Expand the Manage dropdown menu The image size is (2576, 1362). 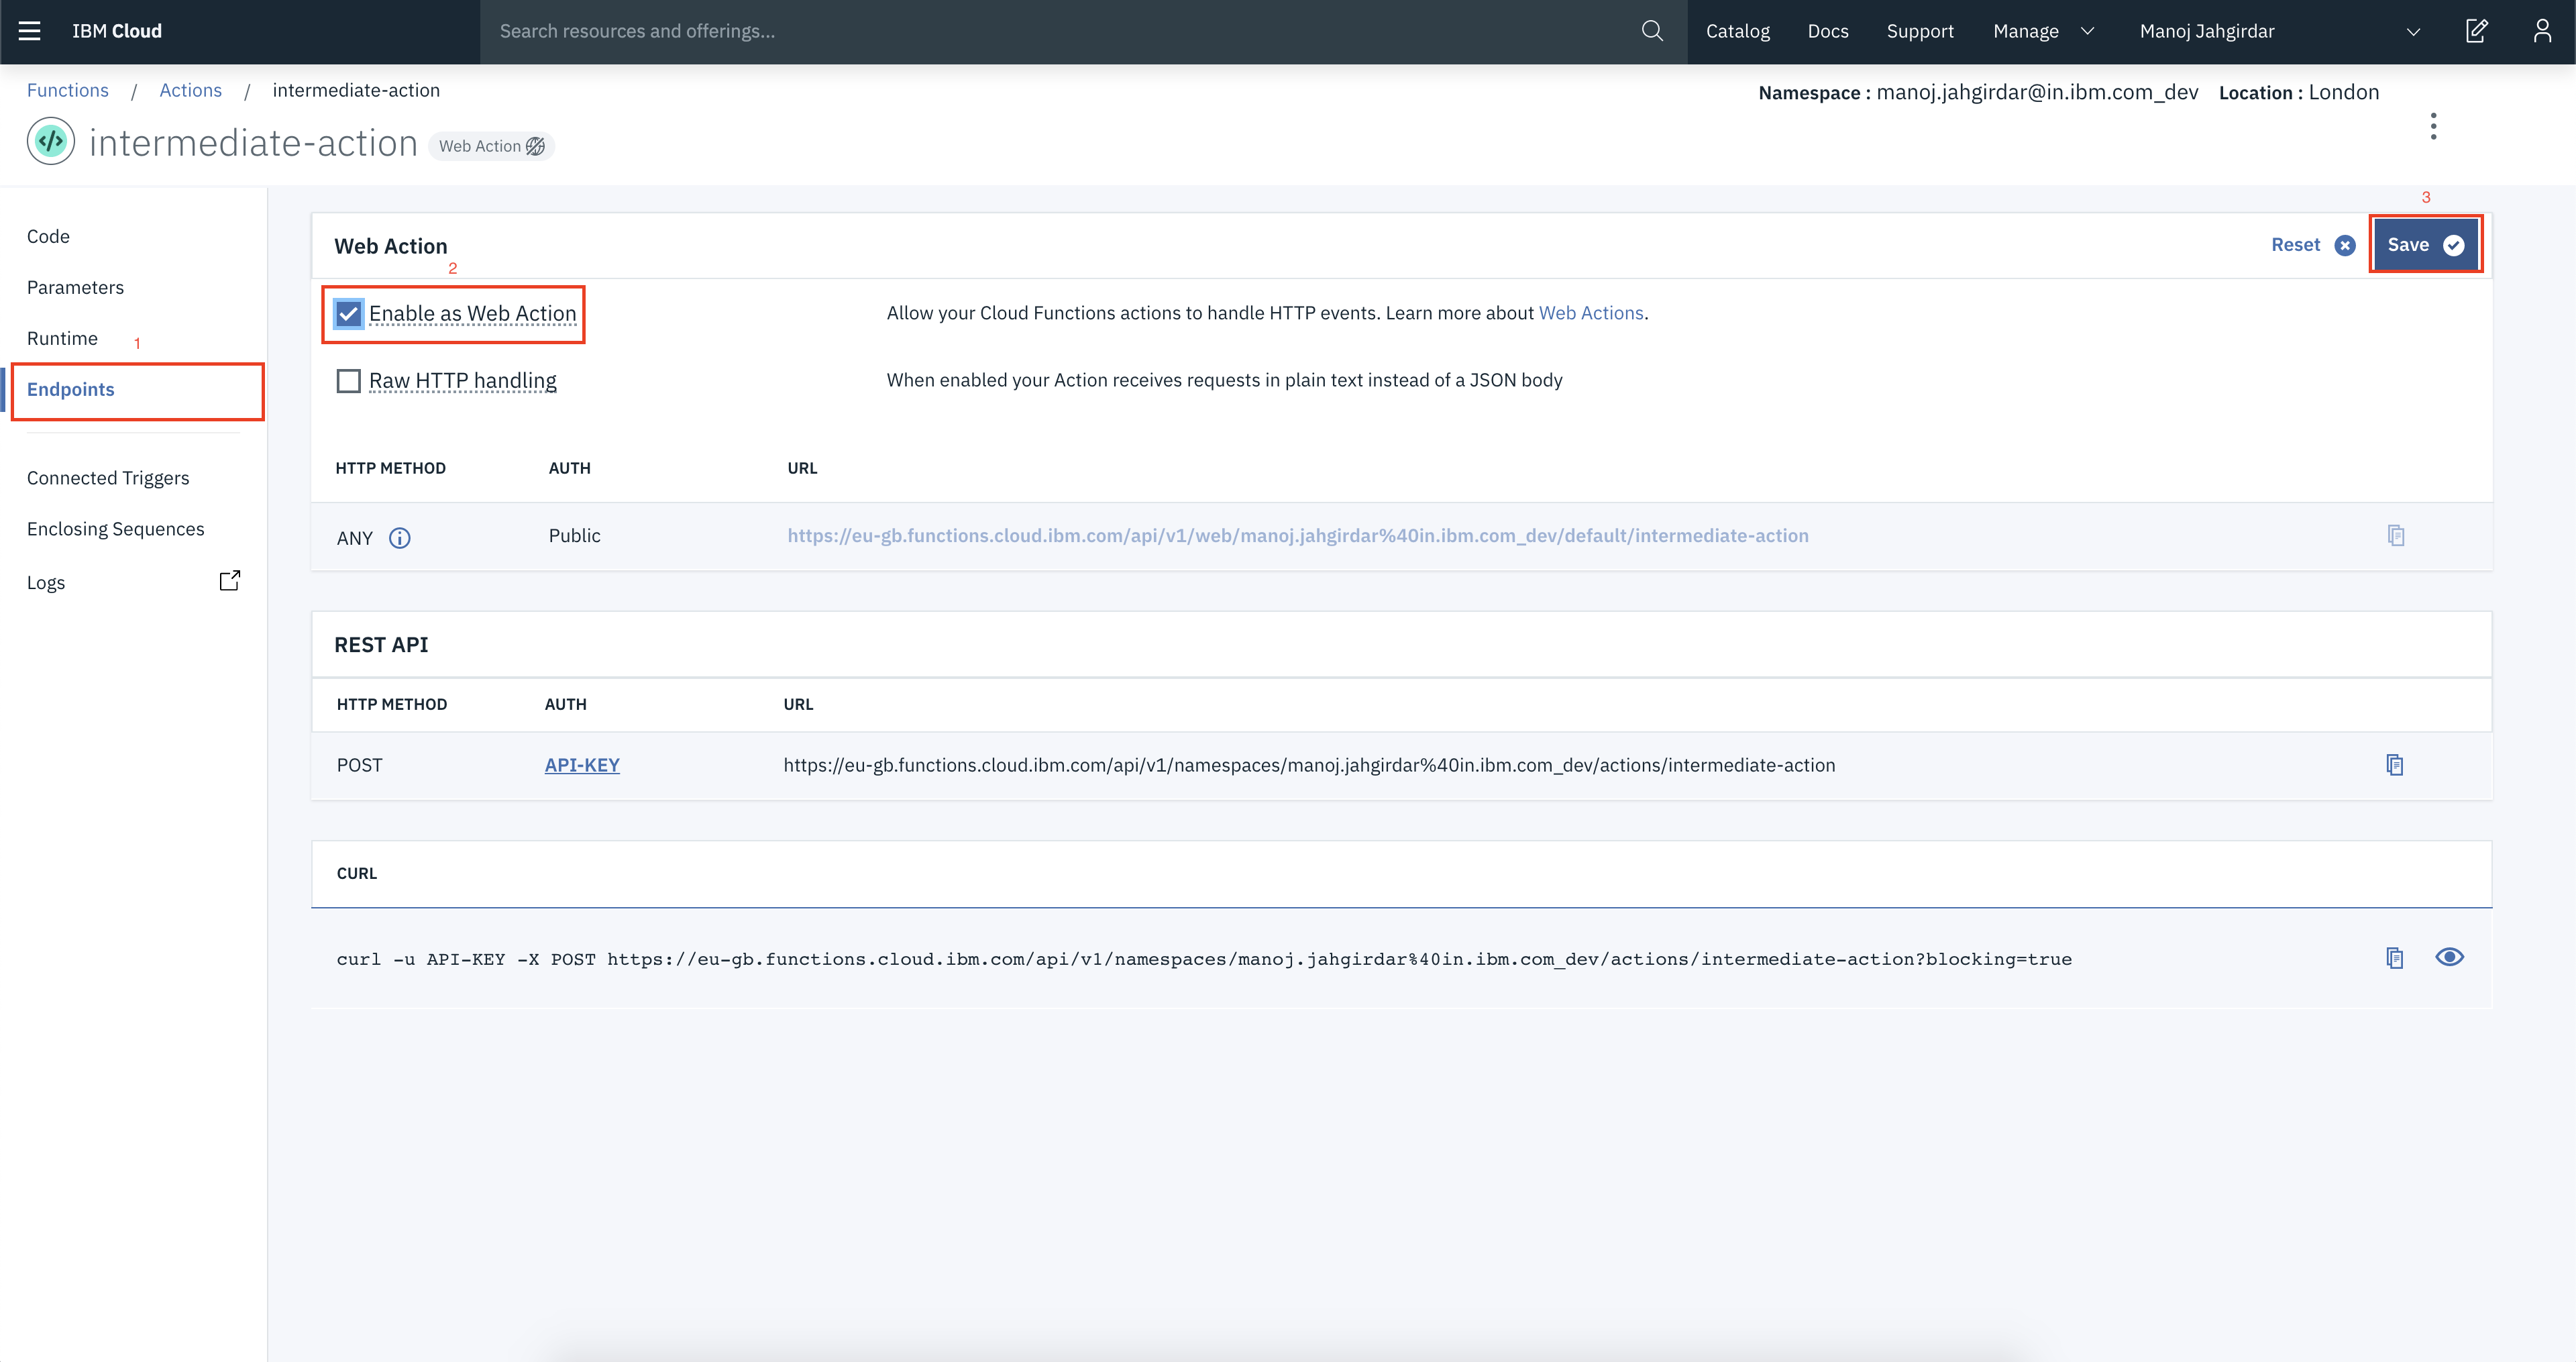[x=2043, y=31]
